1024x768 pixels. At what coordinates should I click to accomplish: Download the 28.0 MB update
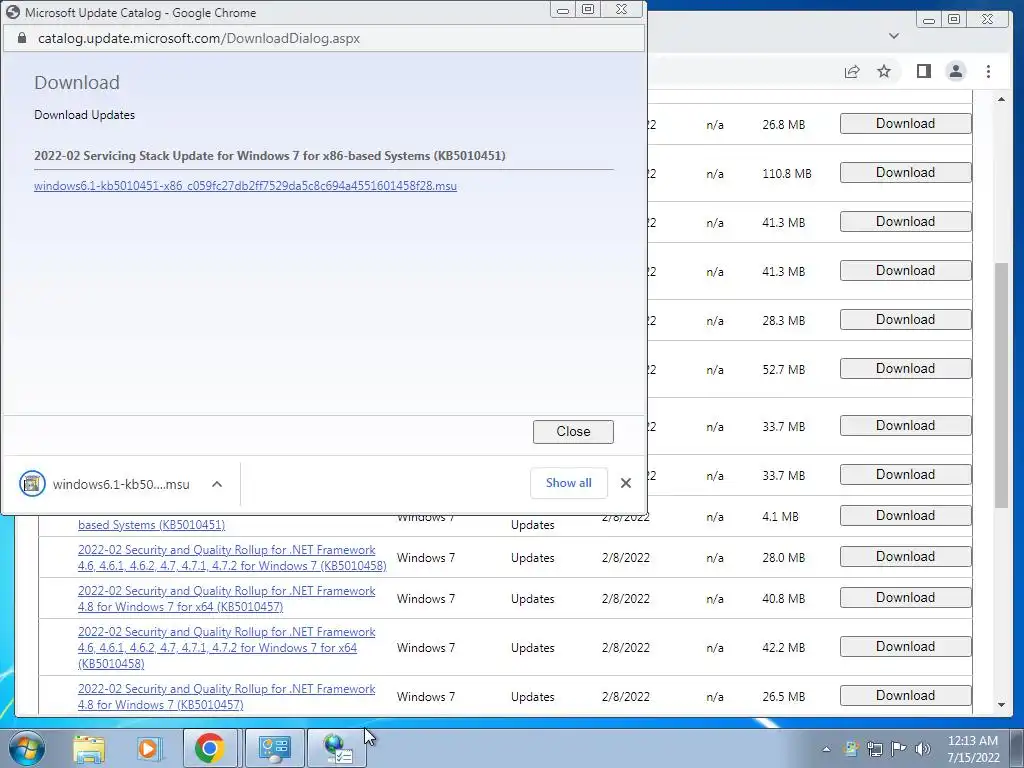(x=905, y=556)
